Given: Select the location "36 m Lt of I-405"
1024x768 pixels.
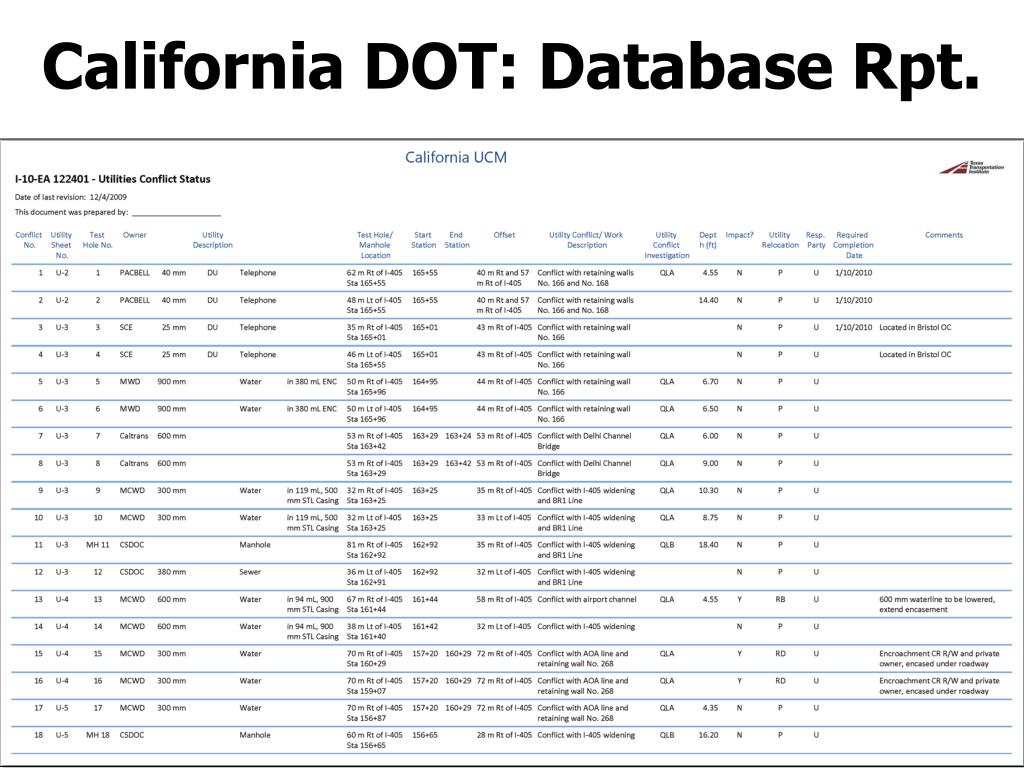Looking at the screenshot, I should [x=374, y=572].
